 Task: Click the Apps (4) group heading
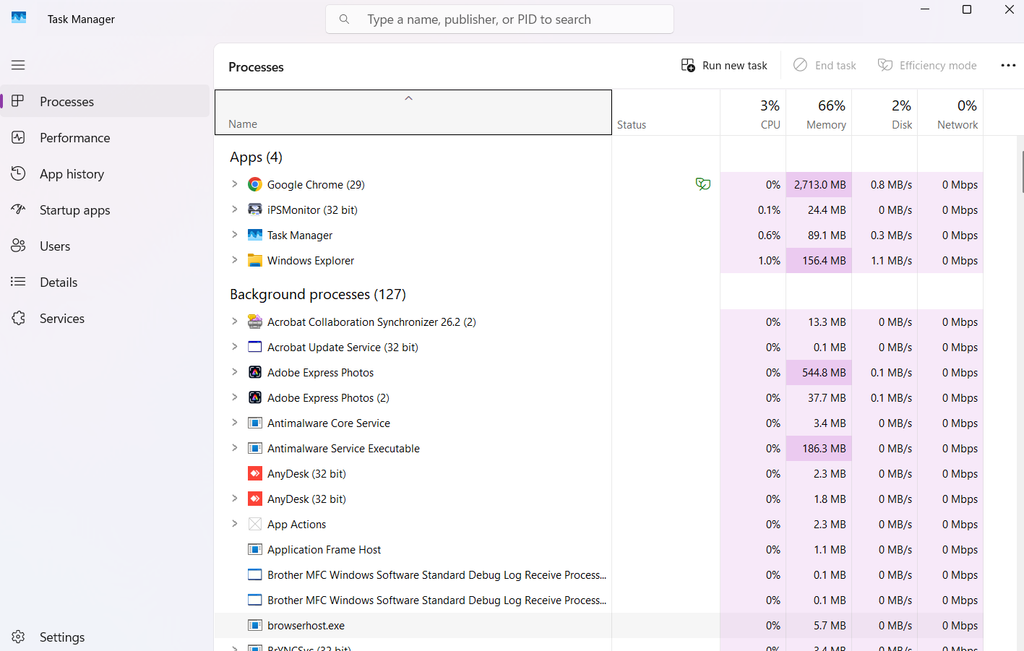256,157
